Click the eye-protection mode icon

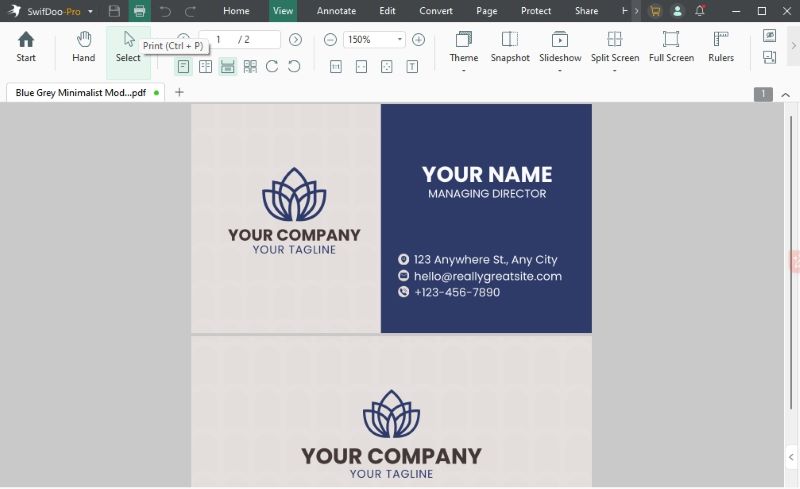[769, 35]
